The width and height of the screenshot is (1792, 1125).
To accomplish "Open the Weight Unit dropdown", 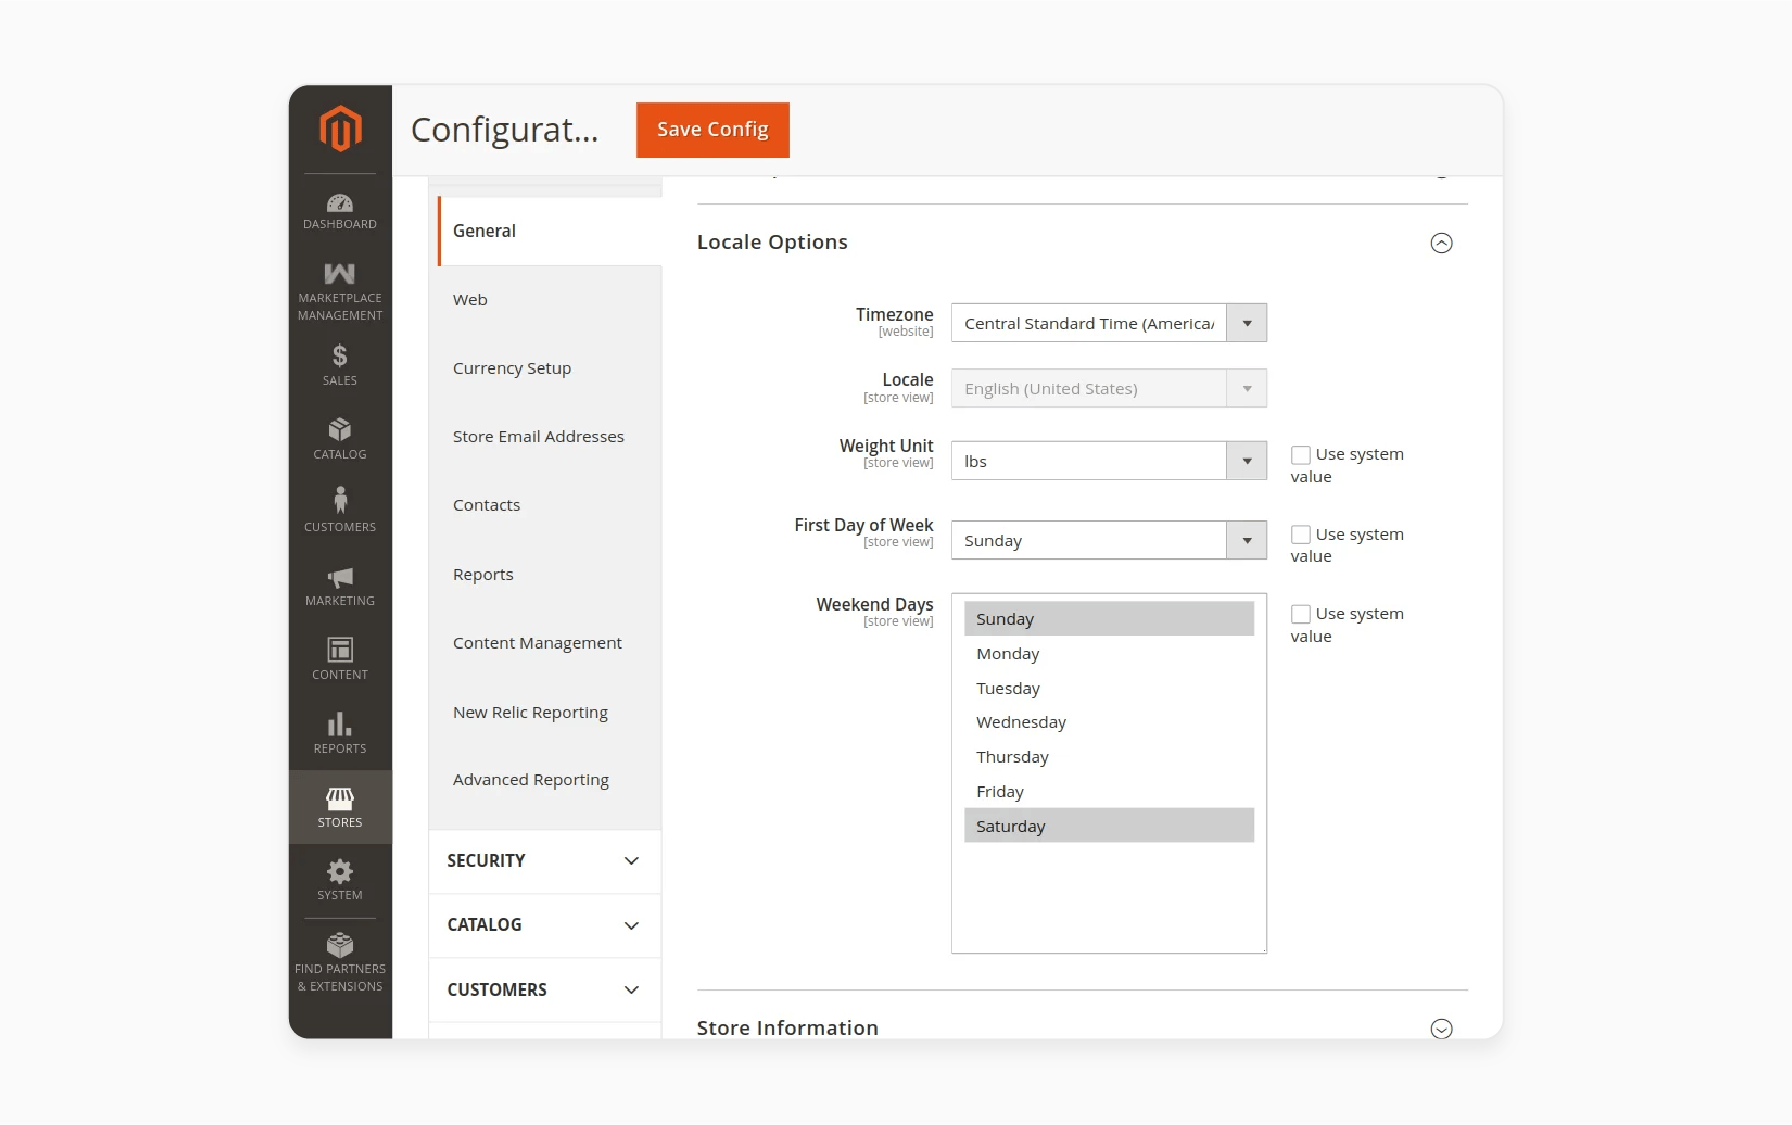I will click(1109, 461).
